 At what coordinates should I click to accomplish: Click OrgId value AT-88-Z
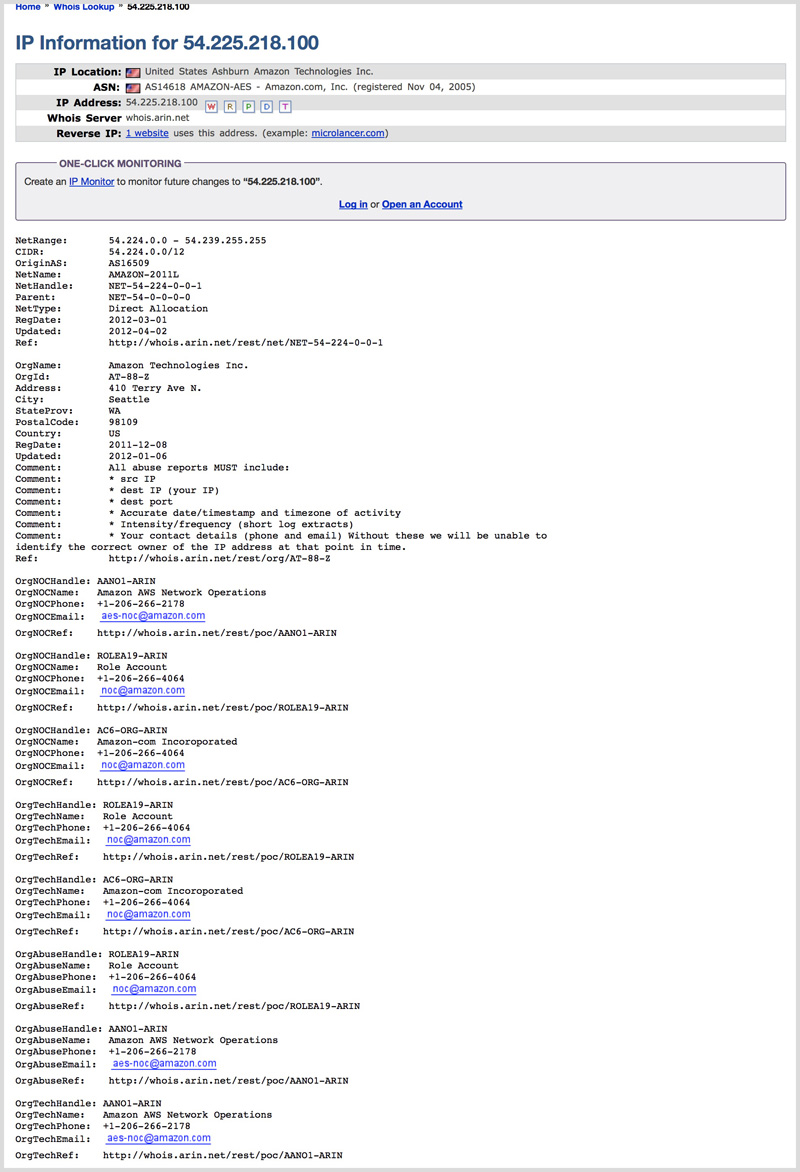(x=129, y=377)
